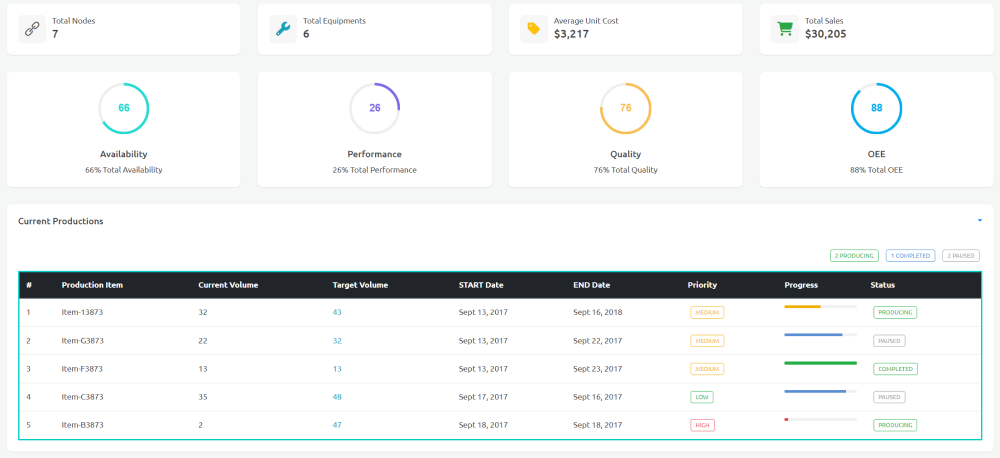Click the START Date column header
The height and width of the screenshot is (458, 1000).
481,285
